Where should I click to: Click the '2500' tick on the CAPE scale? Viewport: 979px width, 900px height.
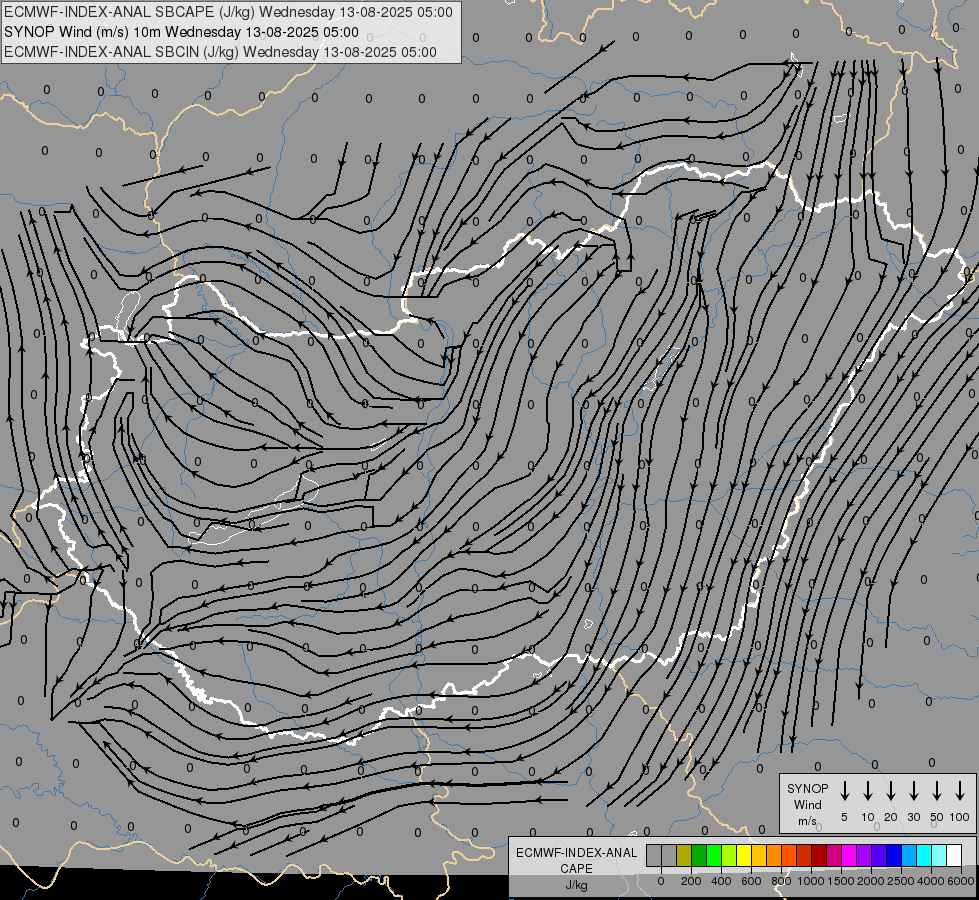point(900,881)
